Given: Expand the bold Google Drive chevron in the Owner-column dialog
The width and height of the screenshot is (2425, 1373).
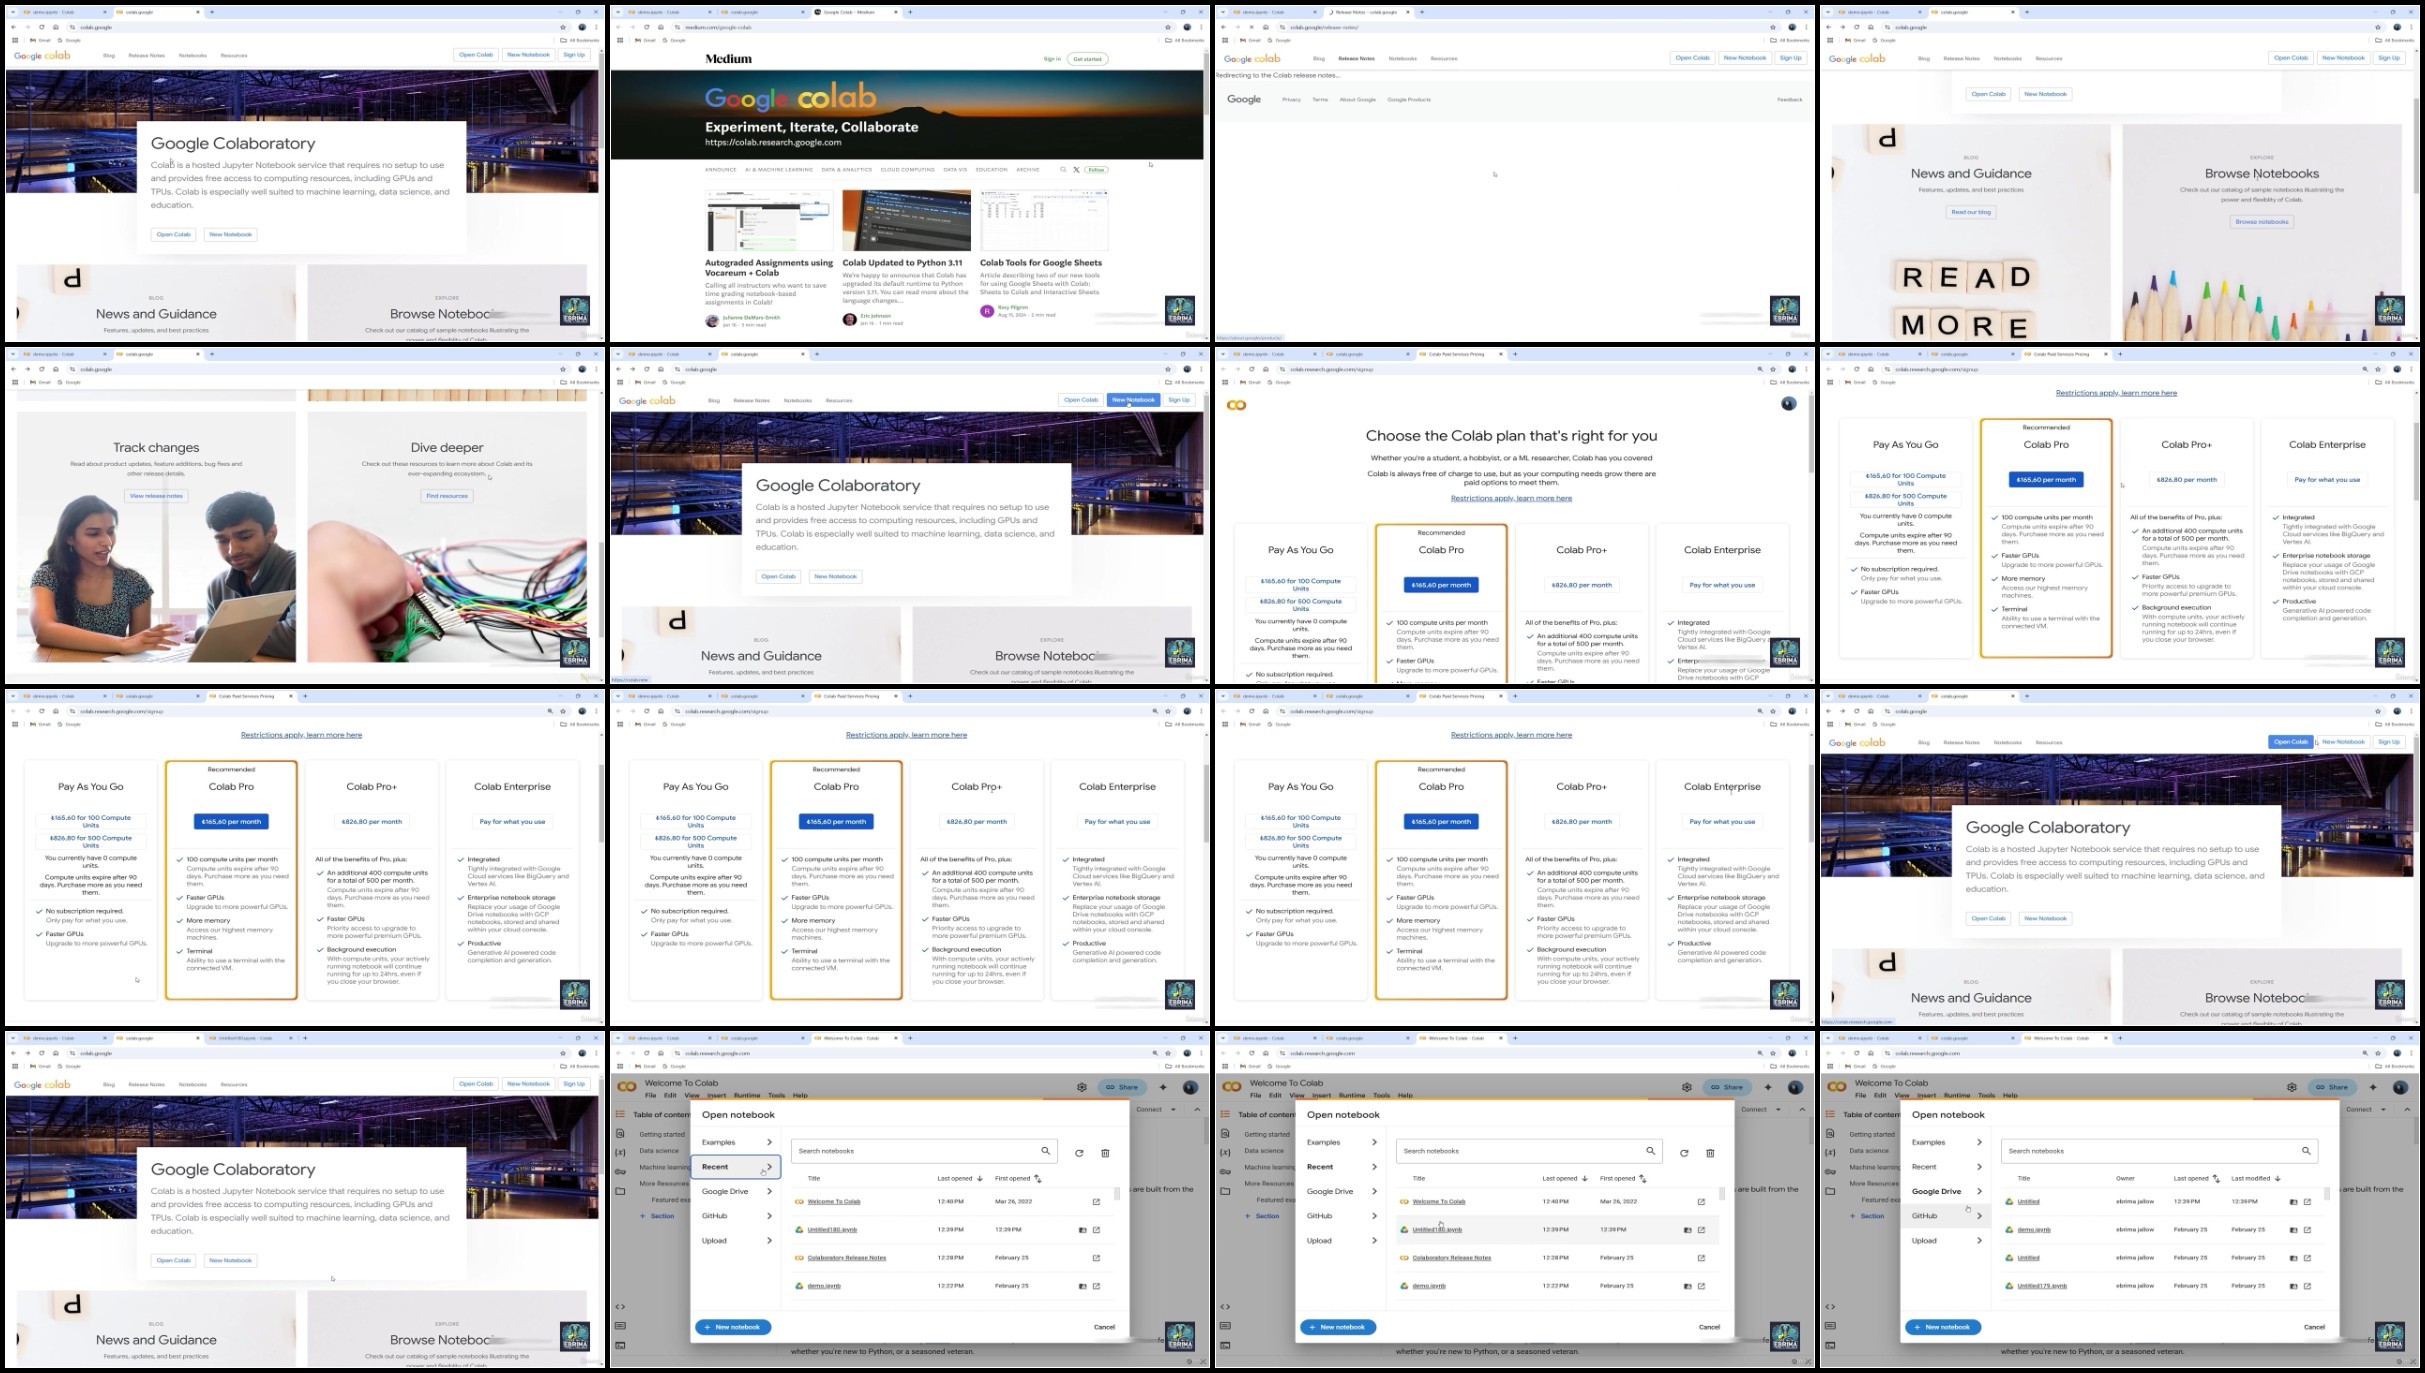Looking at the screenshot, I should [x=1979, y=1192].
